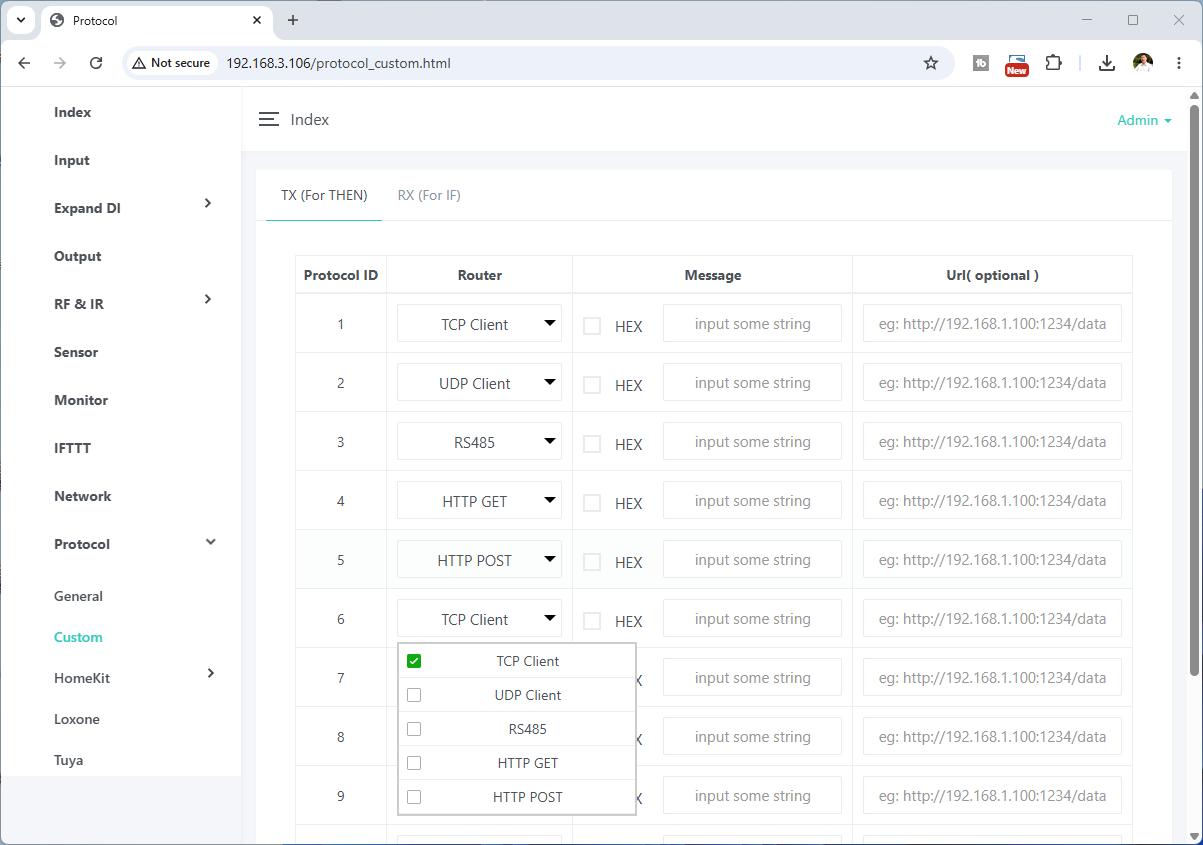Check the HEX box for protocol 4
The width and height of the screenshot is (1203, 845).
(592, 503)
